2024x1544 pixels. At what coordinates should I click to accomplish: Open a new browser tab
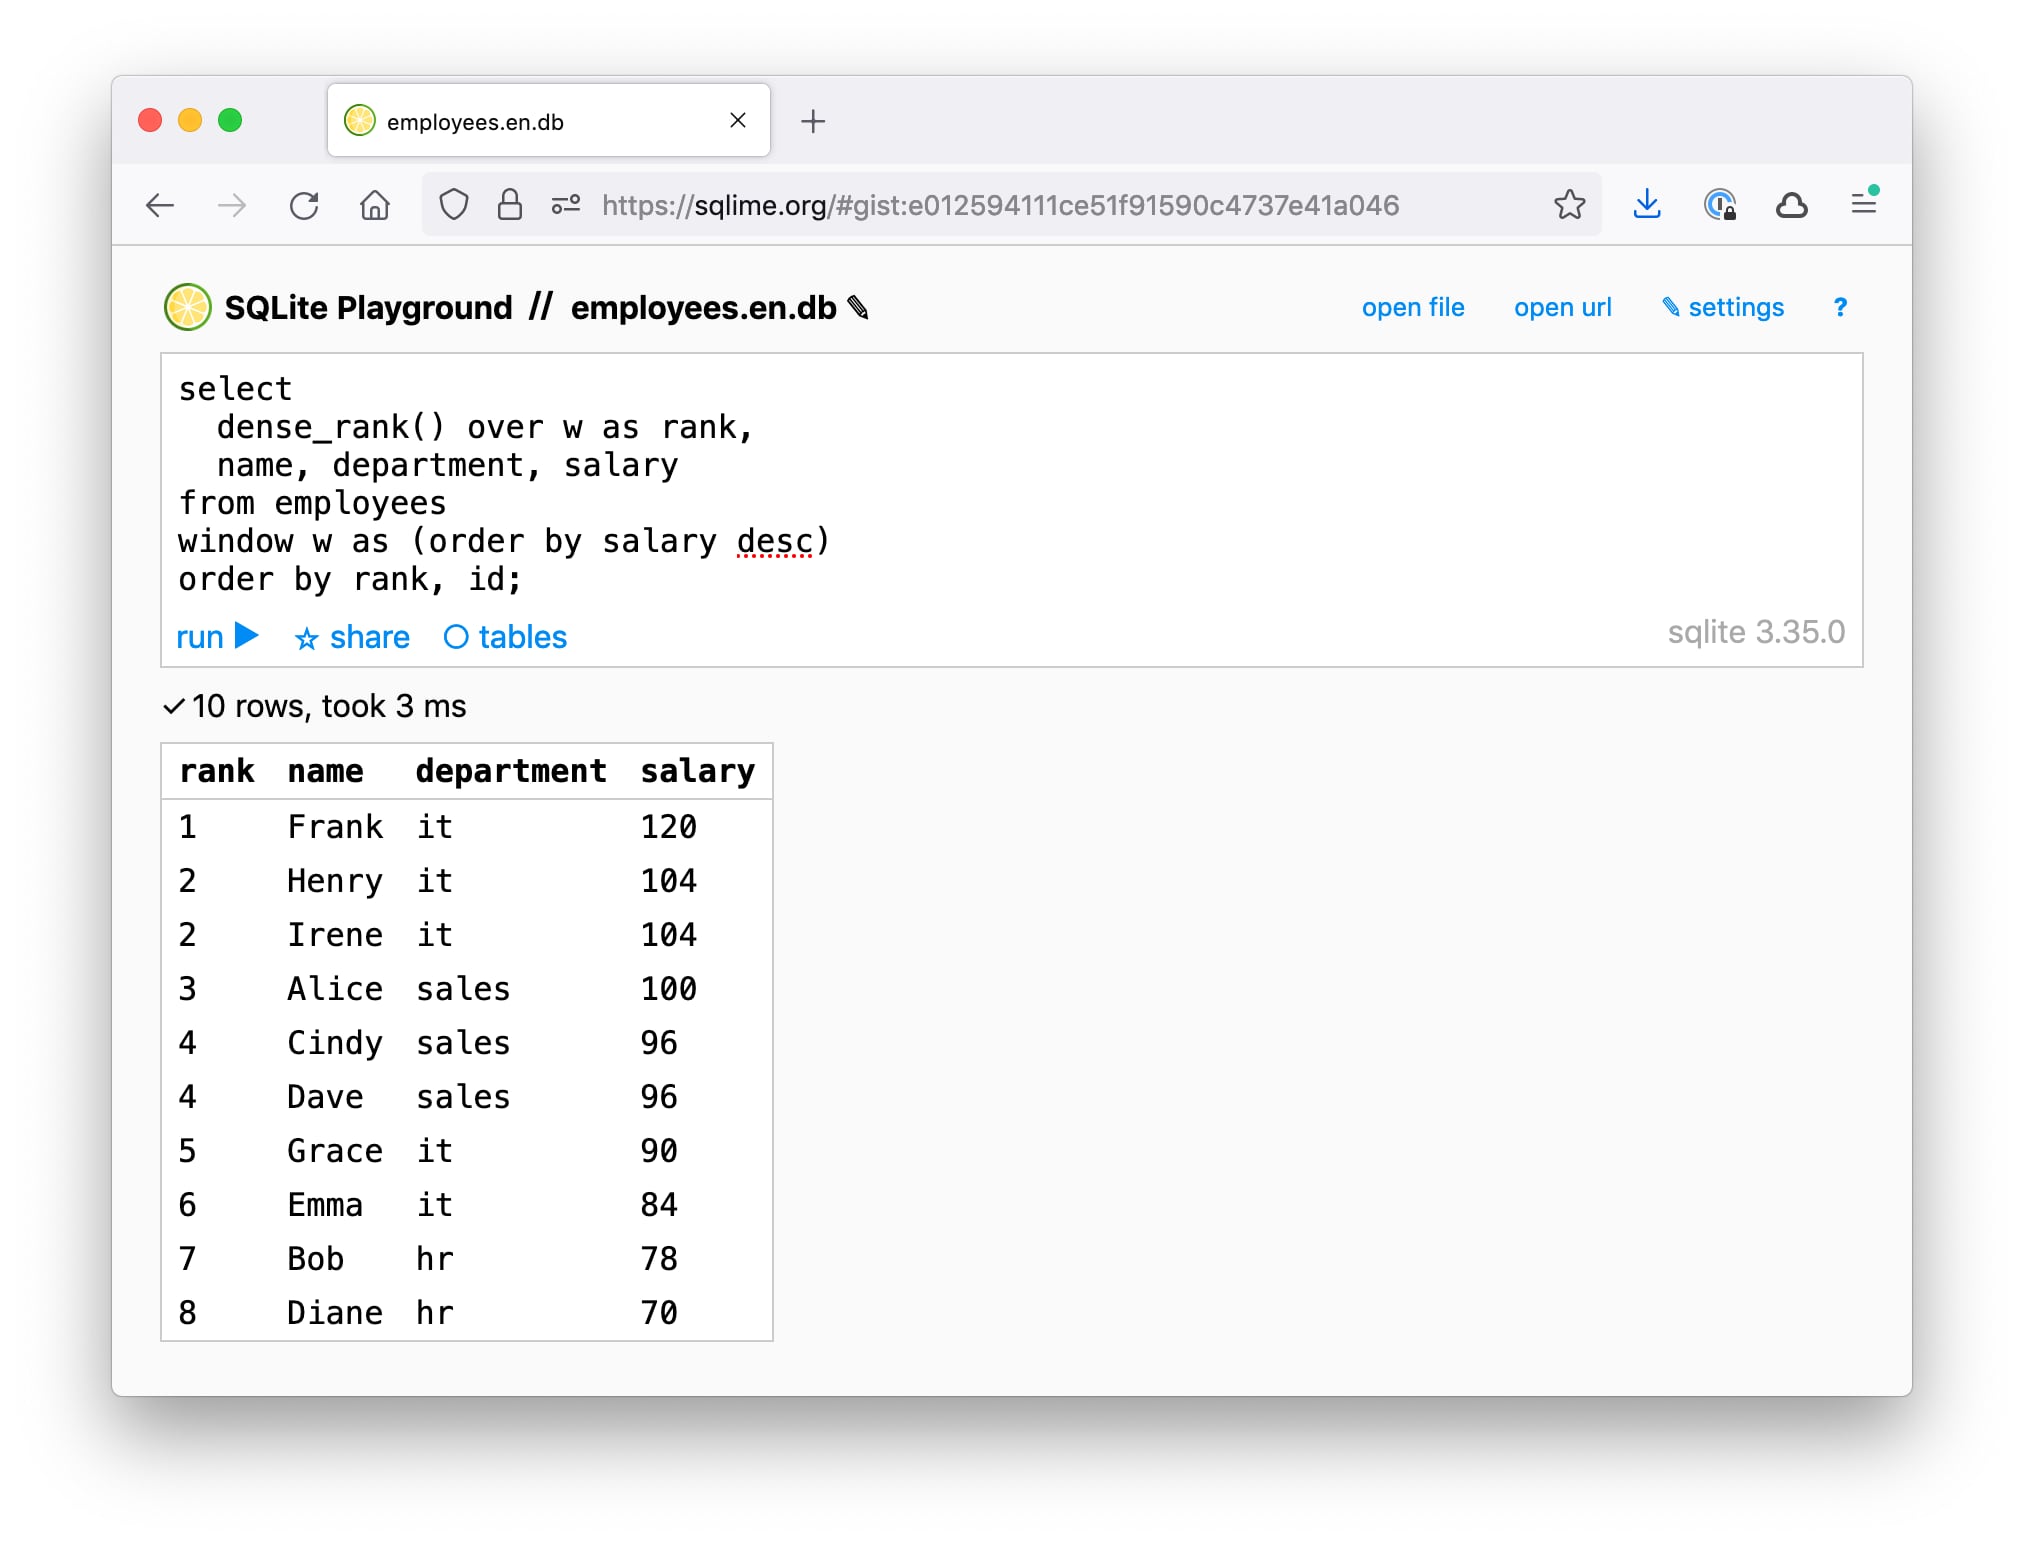click(813, 121)
